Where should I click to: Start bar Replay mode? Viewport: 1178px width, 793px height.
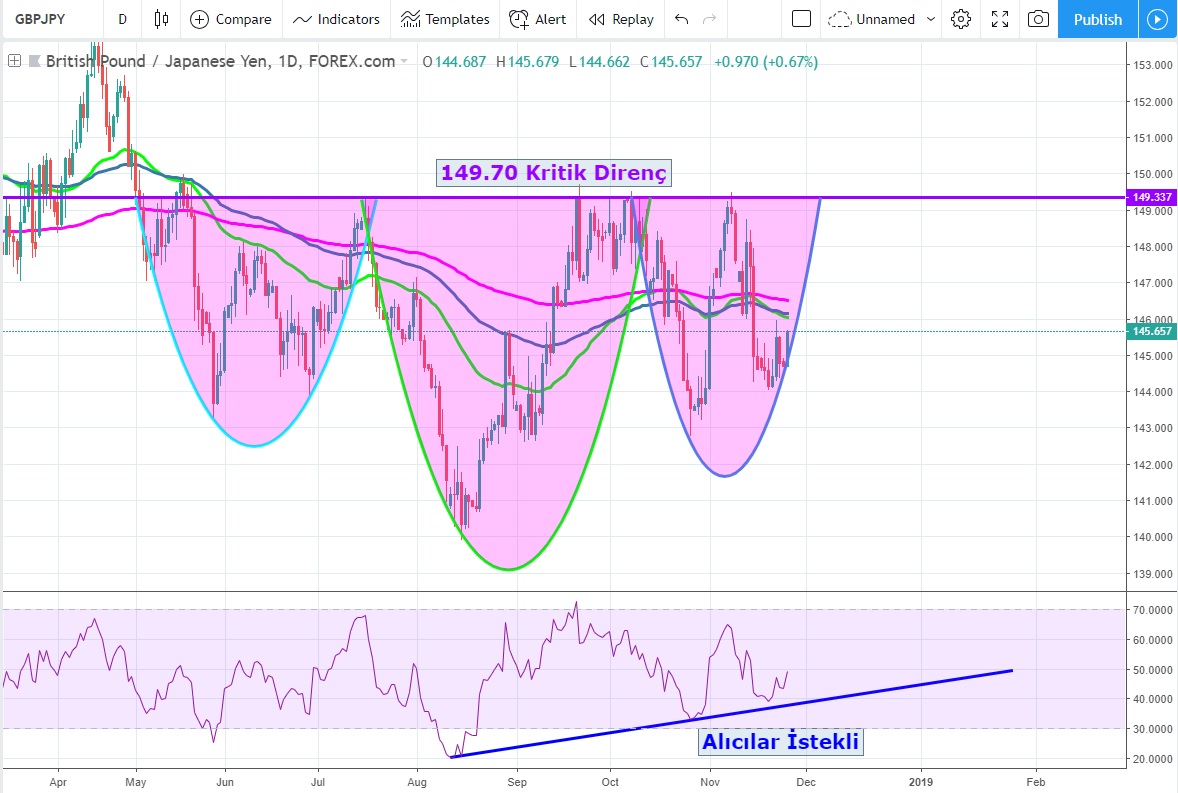coord(621,19)
